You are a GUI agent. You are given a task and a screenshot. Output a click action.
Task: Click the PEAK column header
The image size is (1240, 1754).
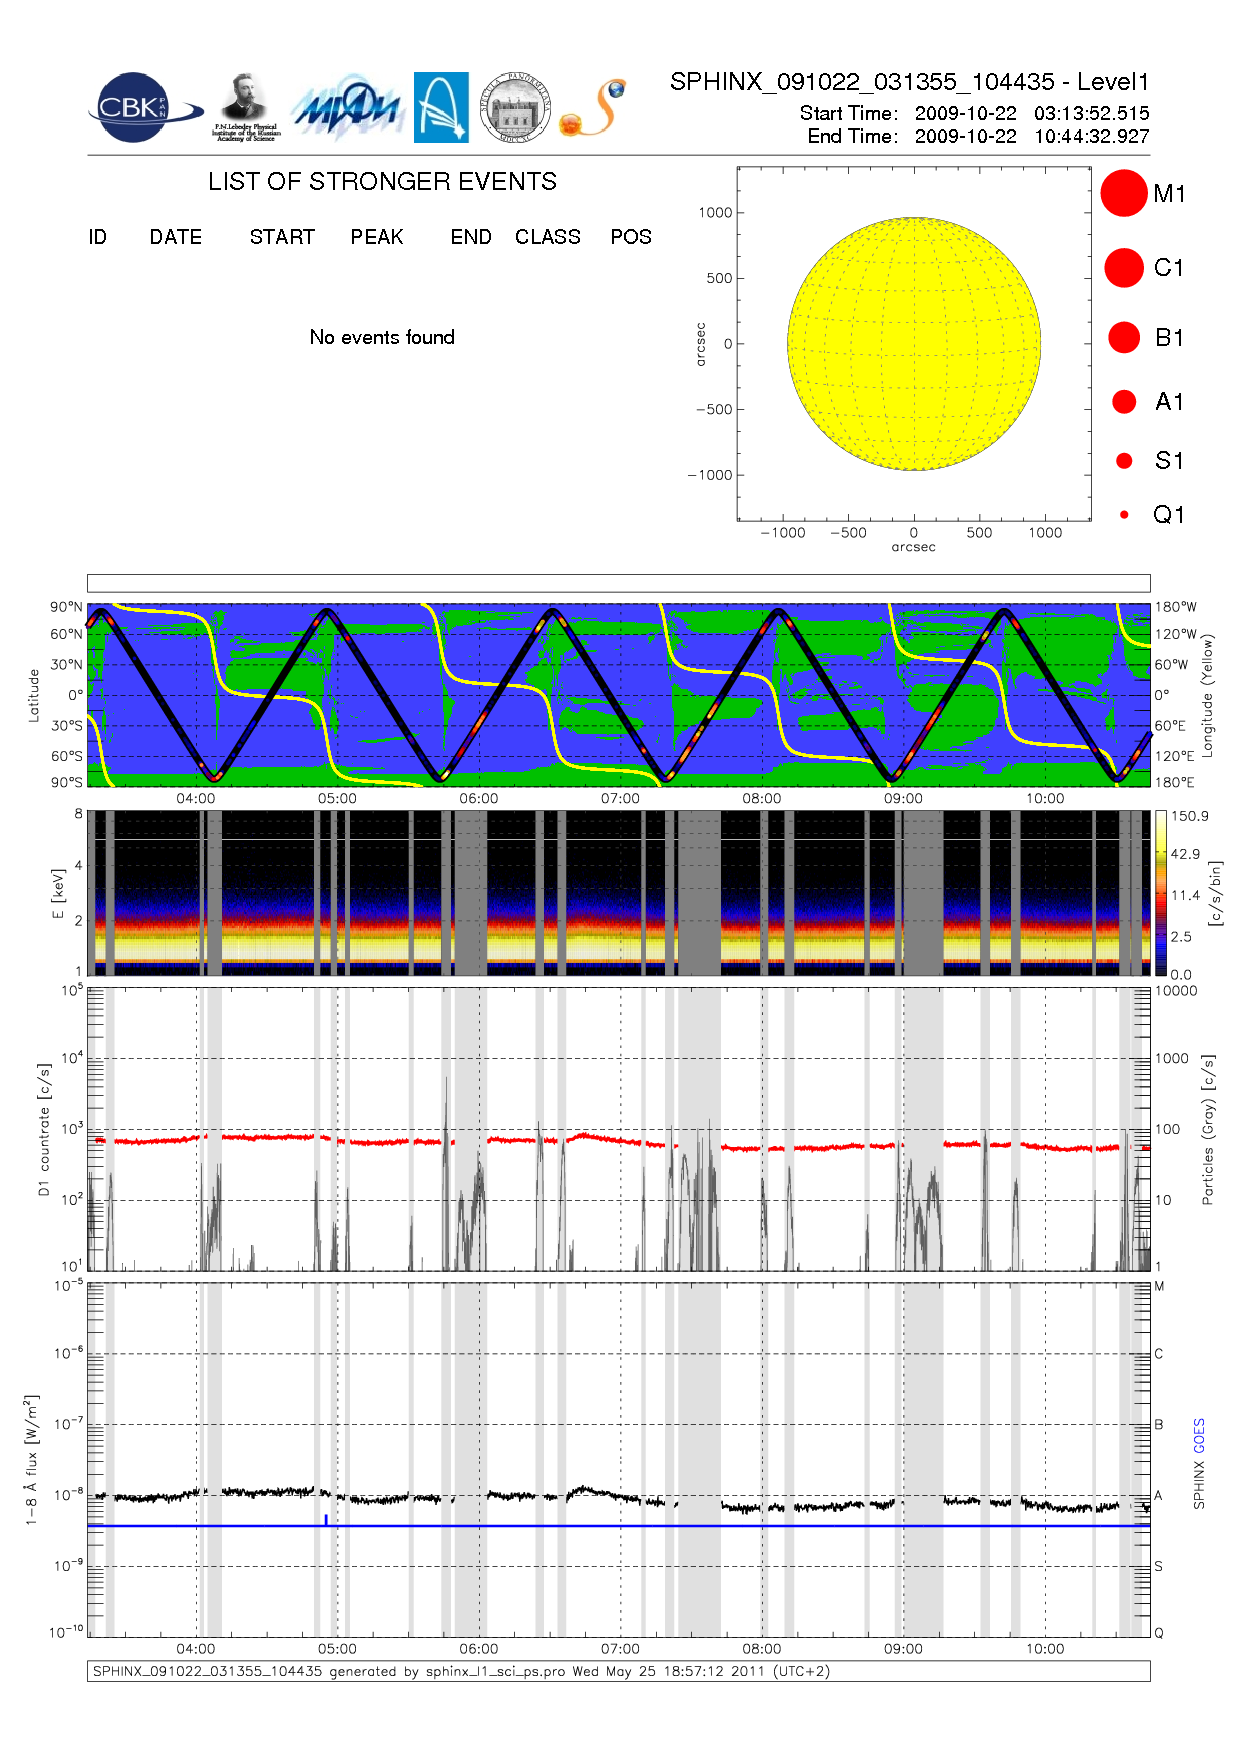pos(377,237)
